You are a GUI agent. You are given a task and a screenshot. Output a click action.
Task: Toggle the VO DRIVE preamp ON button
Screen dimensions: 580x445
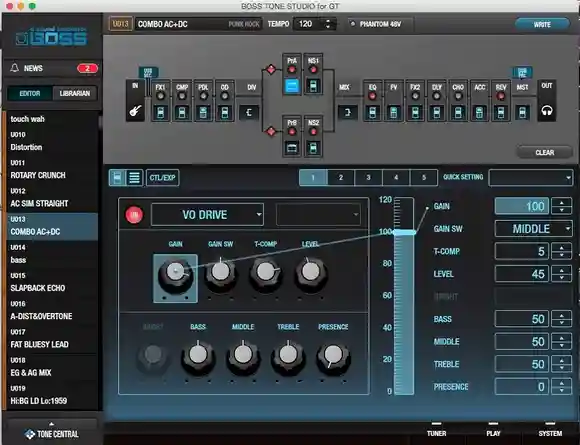pos(134,215)
